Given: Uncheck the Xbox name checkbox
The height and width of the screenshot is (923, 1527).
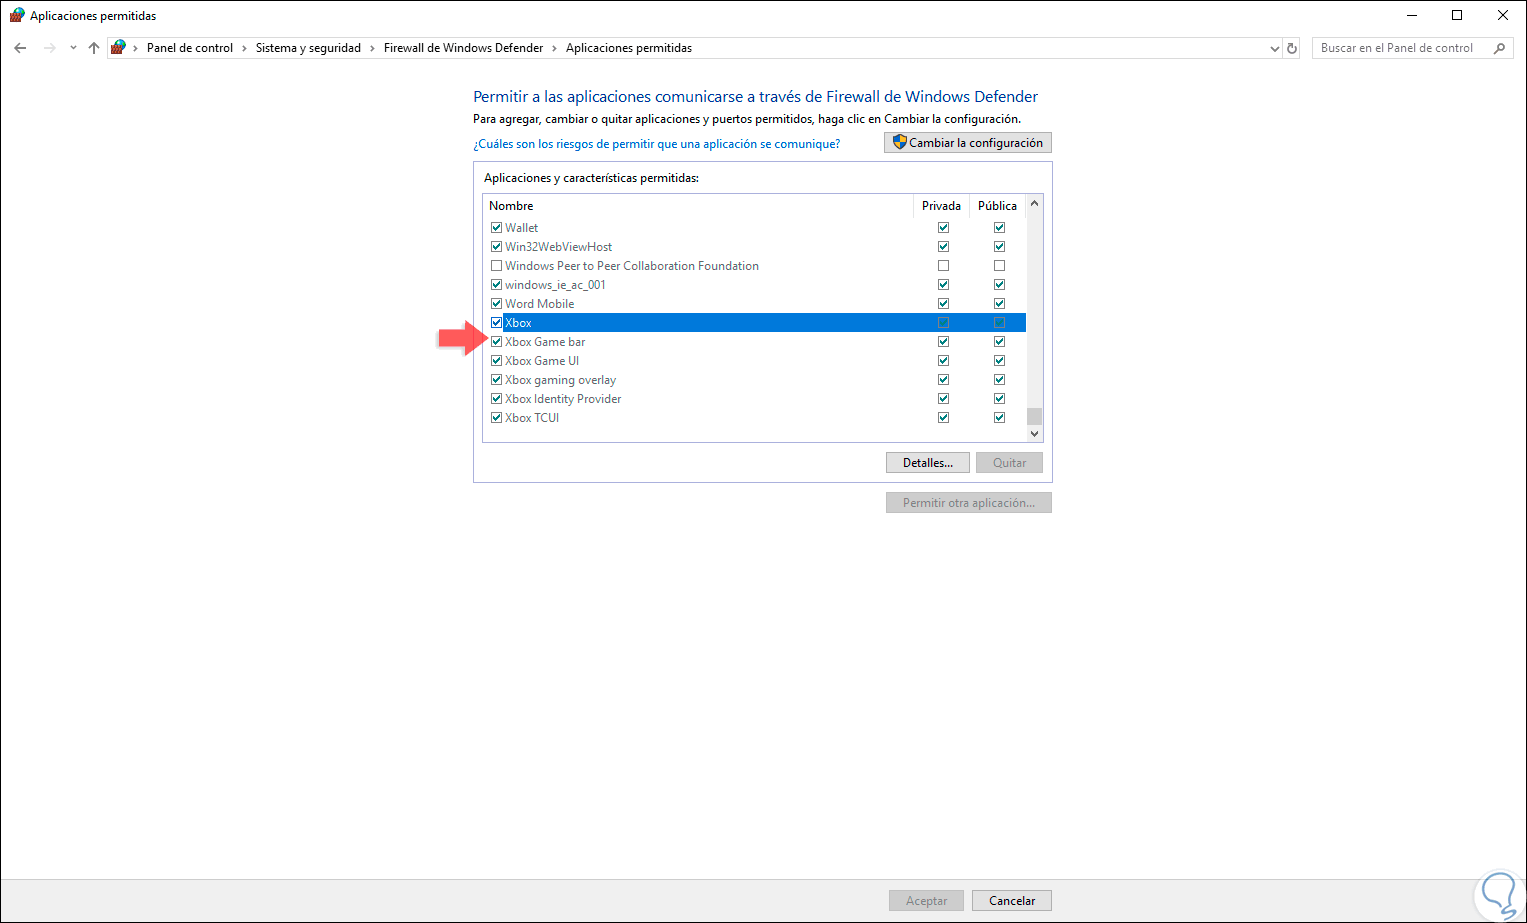Looking at the screenshot, I should coord(496,323).
